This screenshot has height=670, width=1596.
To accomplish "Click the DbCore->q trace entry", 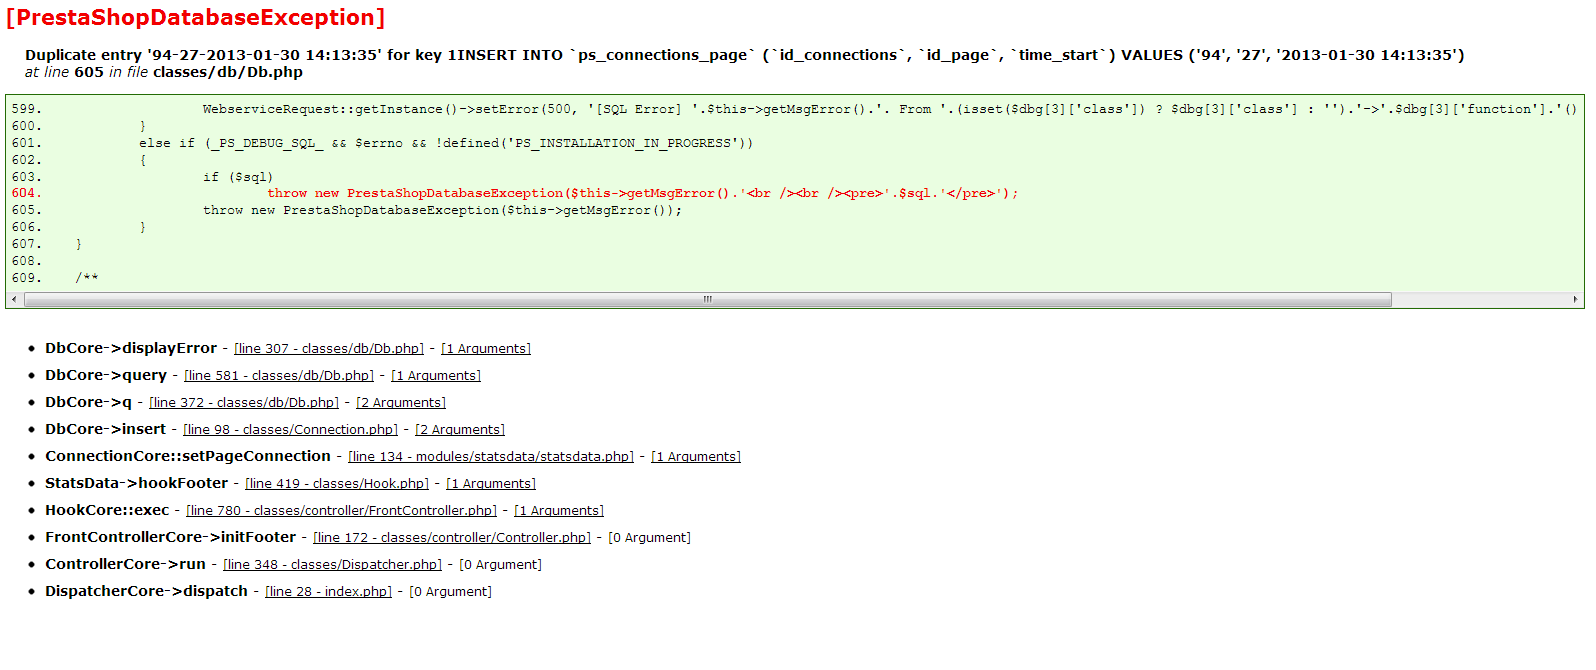I will [x=88, y=402].
